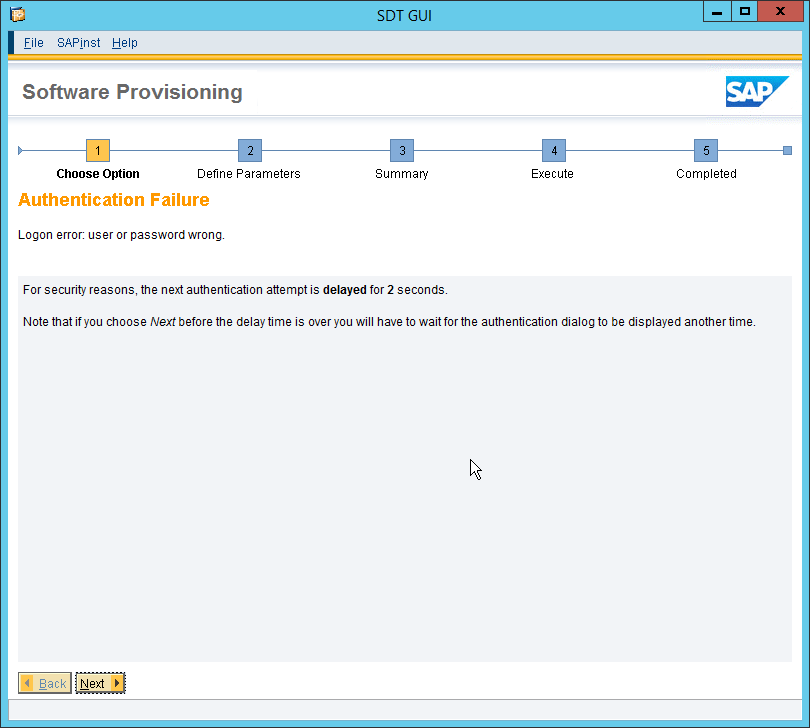Viewport: 810px width, 728px height.
Task: Click the delayed authentication security message
Action: click(235, 290)
